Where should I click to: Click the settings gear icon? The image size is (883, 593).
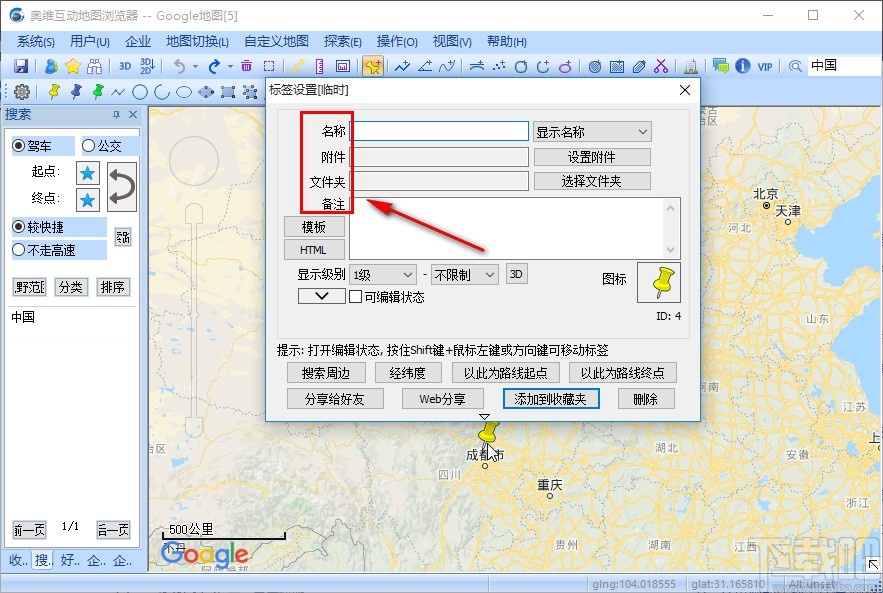[21, 91]
